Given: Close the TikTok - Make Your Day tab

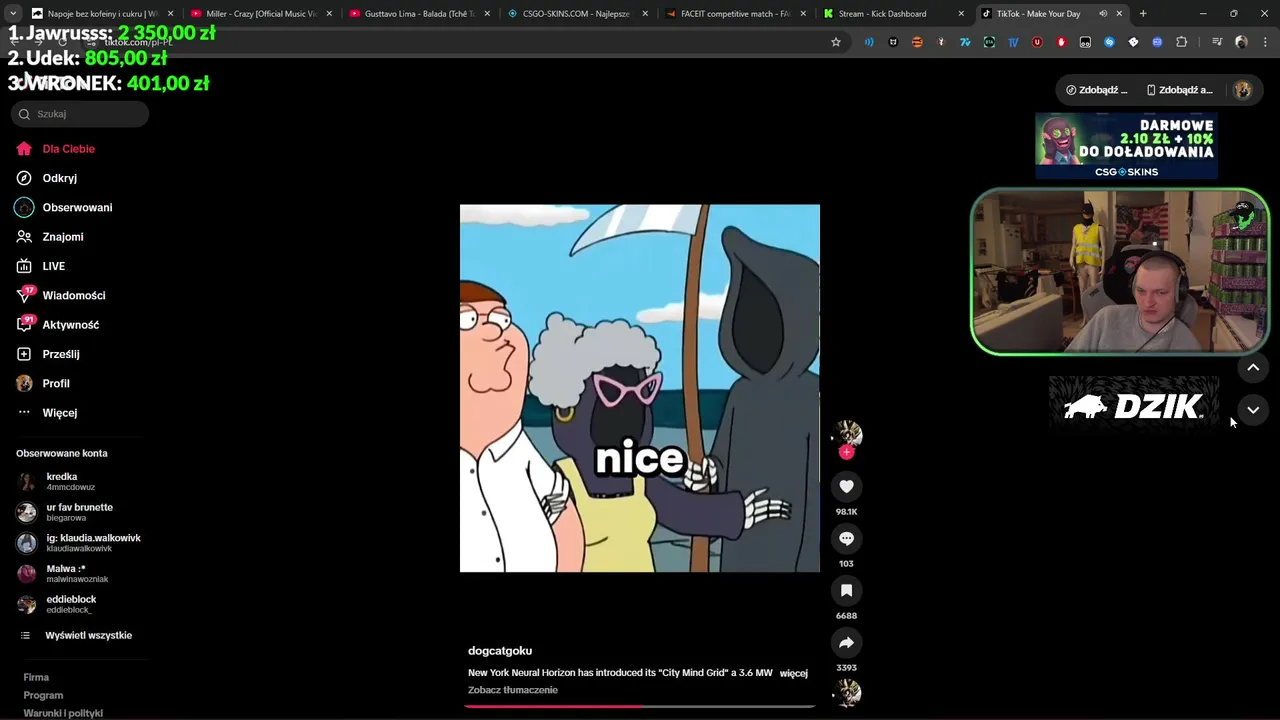Looking at the screenshot, I should point(1119,14).
